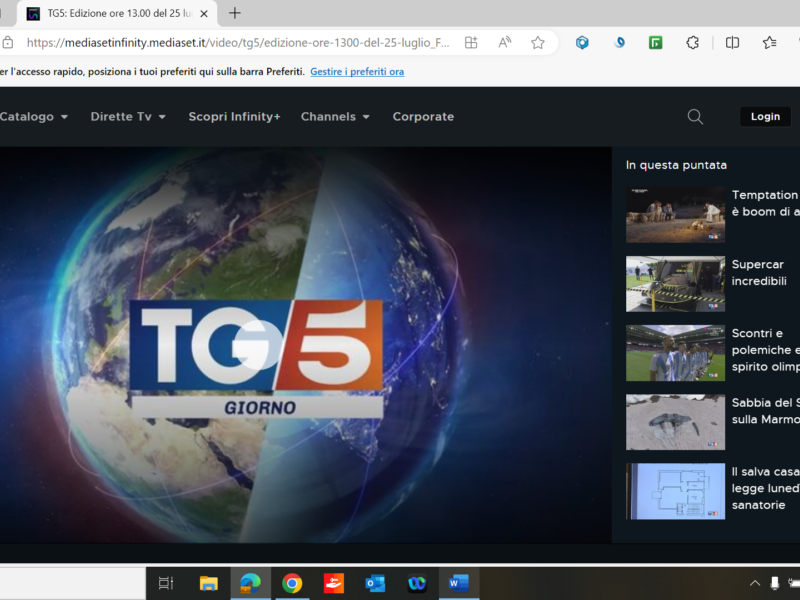Click the Temptation clip title text
The image size is (800, 600).
765,203
